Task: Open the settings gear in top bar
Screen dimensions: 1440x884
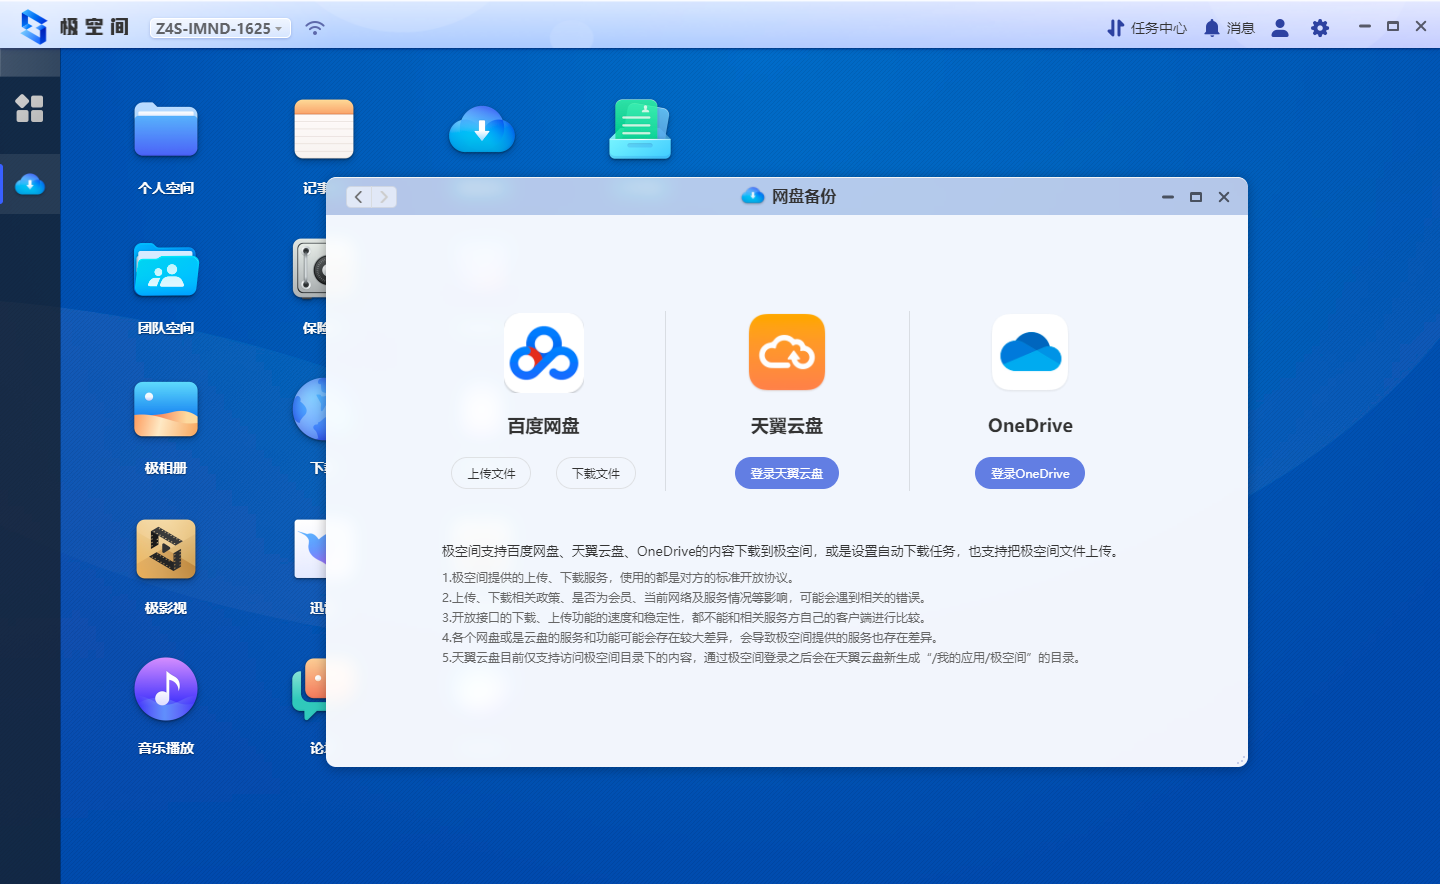Action: point(1320,28)
